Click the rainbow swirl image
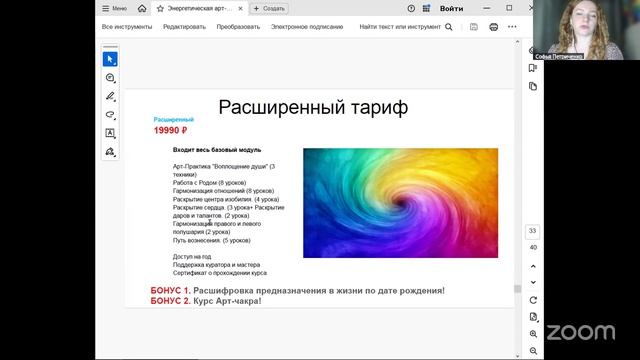 [x=400, y=203]
